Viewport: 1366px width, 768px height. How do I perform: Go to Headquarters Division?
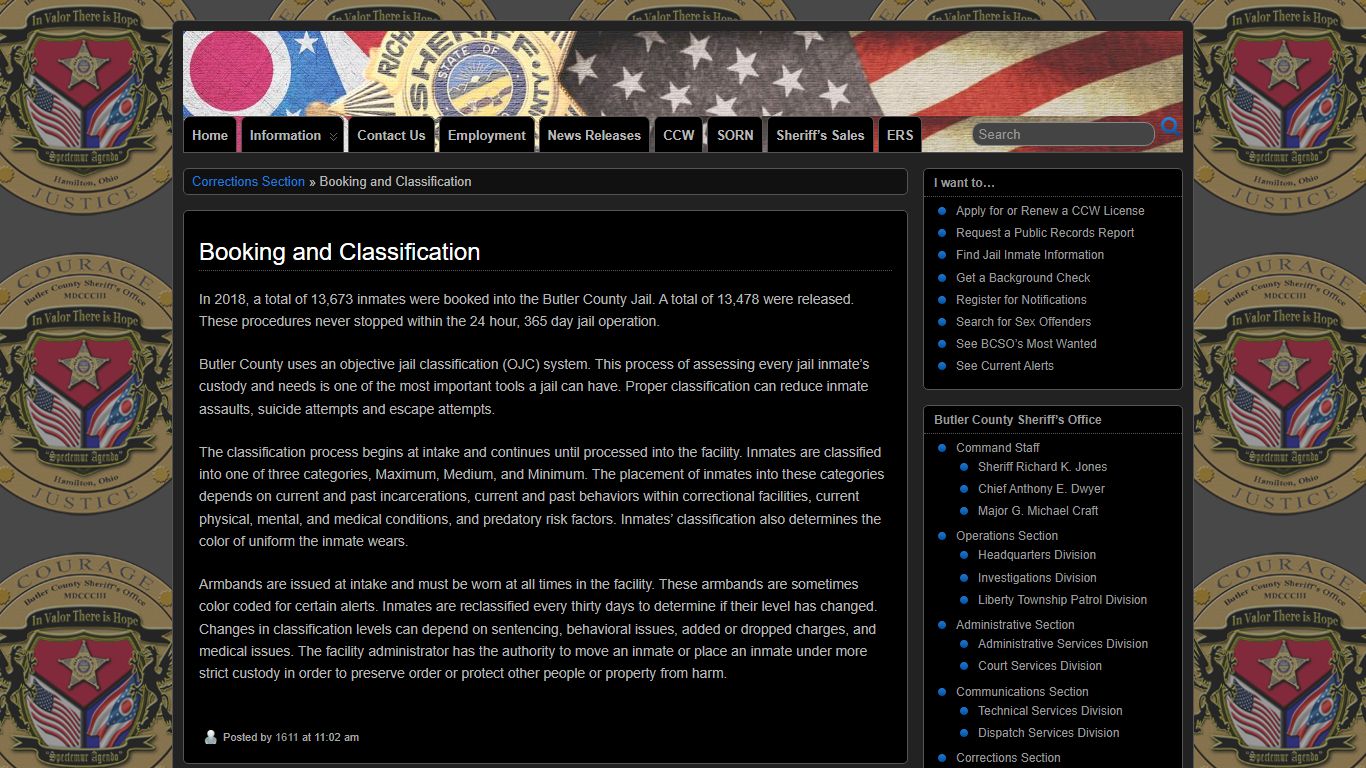pos(1037,555)
